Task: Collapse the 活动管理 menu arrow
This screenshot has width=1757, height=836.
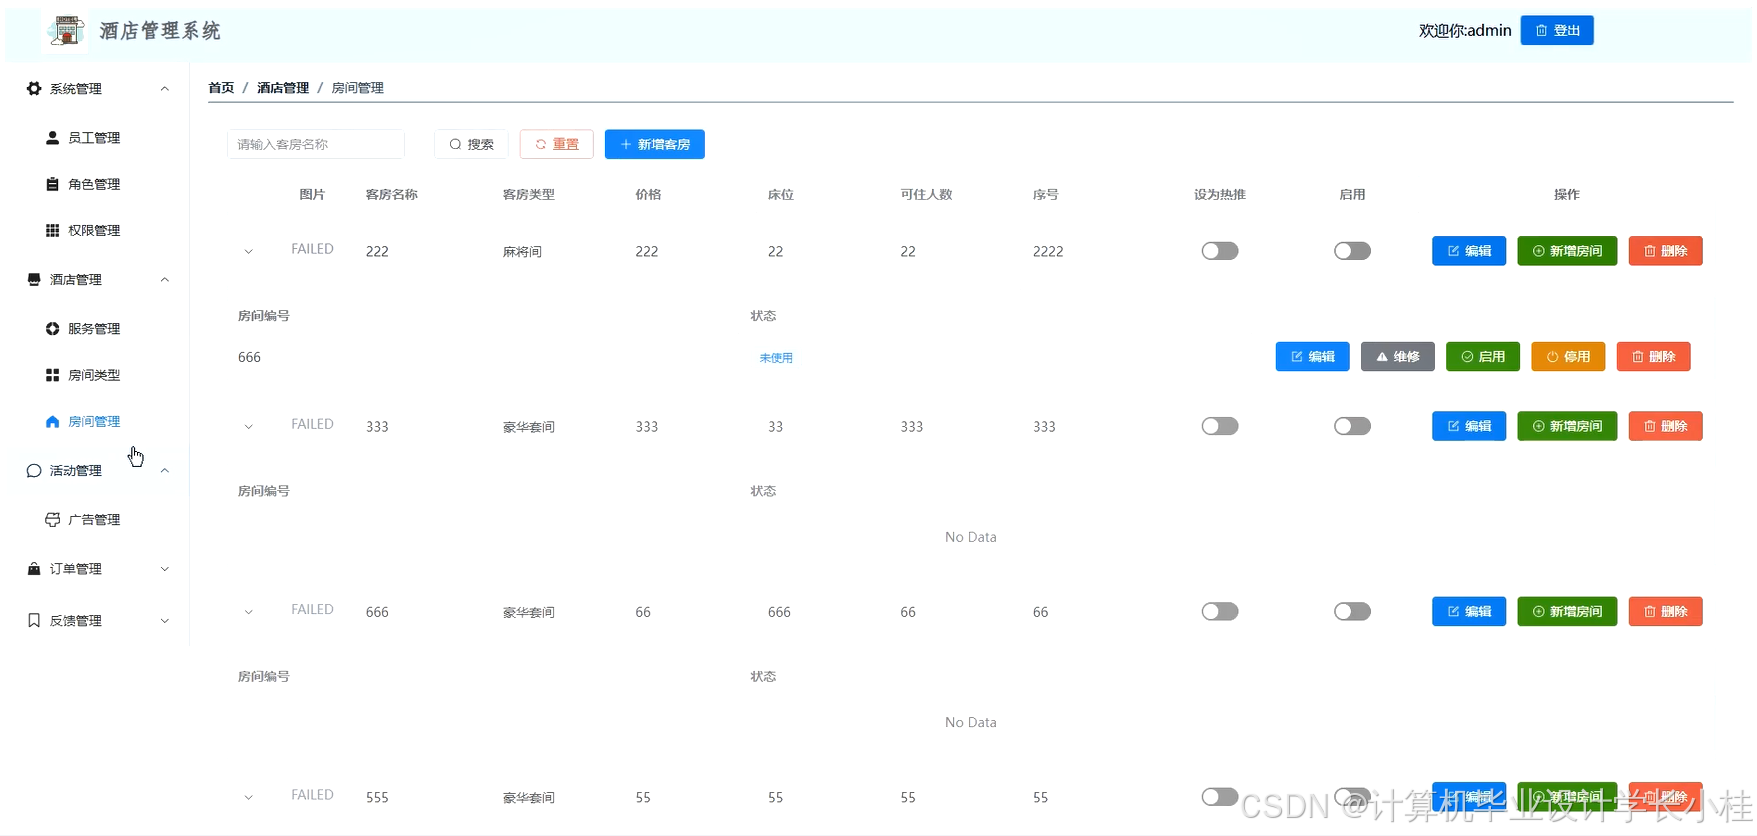Action: [x=165, y=471]
